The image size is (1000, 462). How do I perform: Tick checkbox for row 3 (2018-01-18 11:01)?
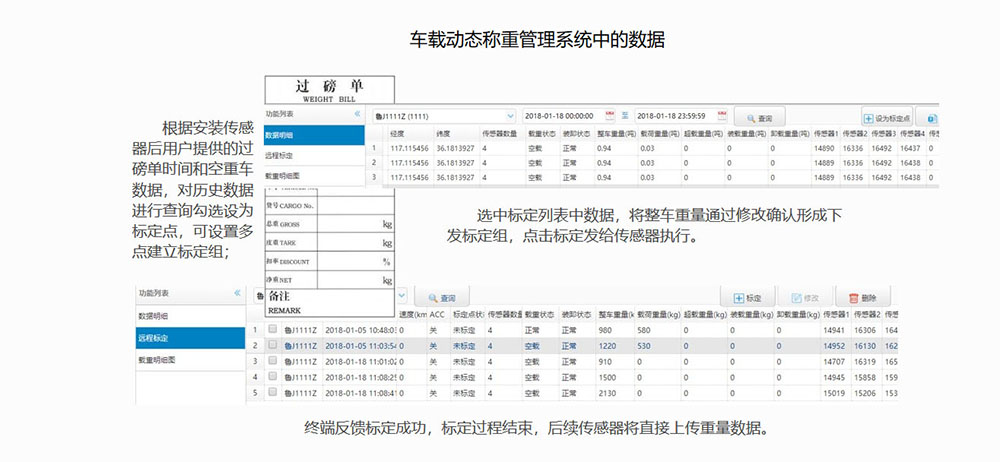[272, 361]
